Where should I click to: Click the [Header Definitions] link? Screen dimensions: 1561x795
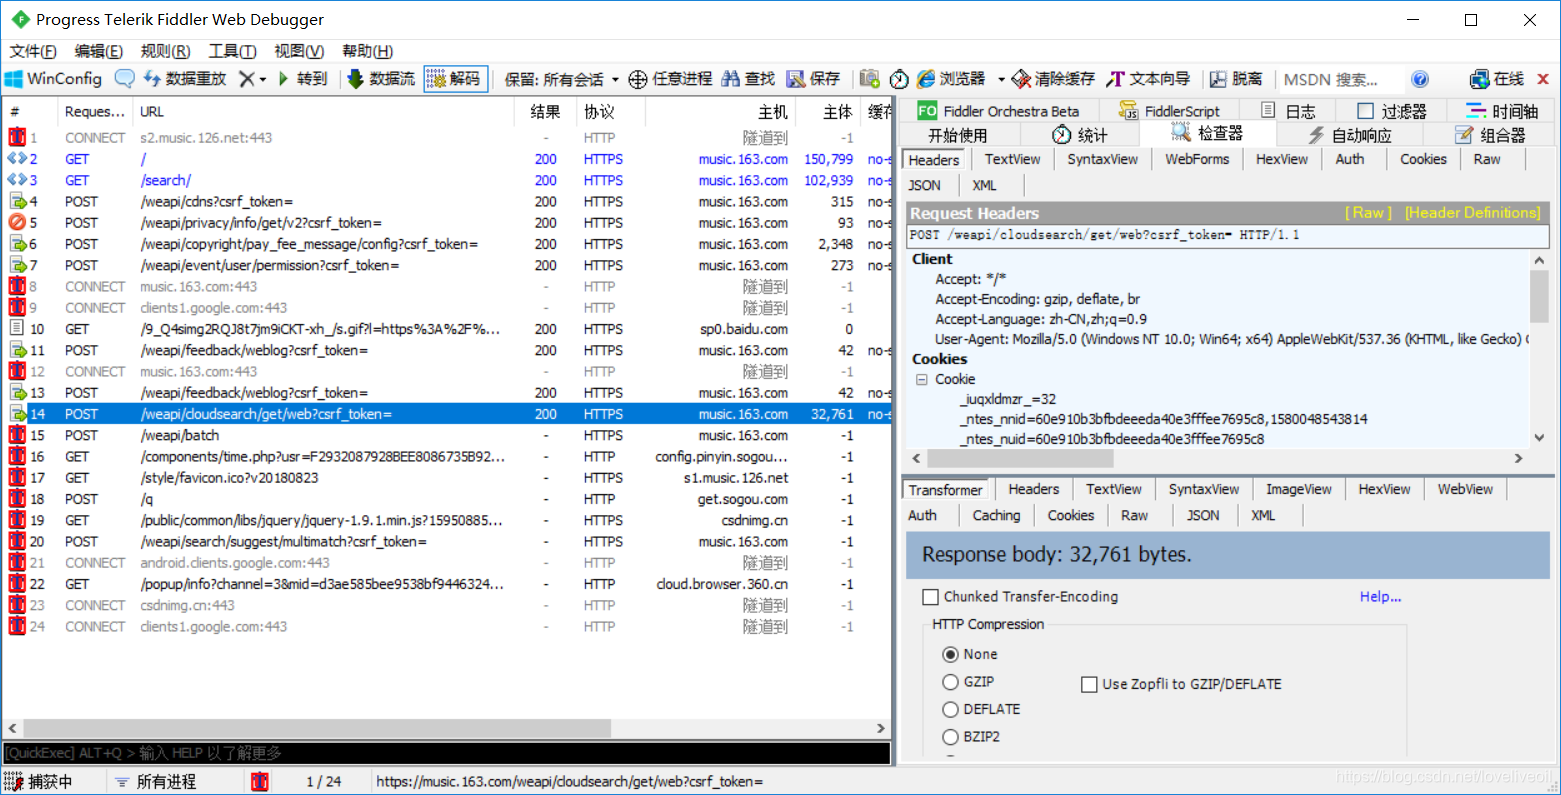click(1472, 213)
